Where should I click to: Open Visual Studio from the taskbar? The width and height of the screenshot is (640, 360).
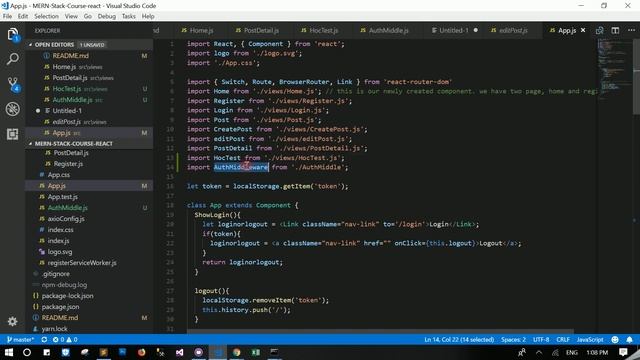[x=180, y=352]
